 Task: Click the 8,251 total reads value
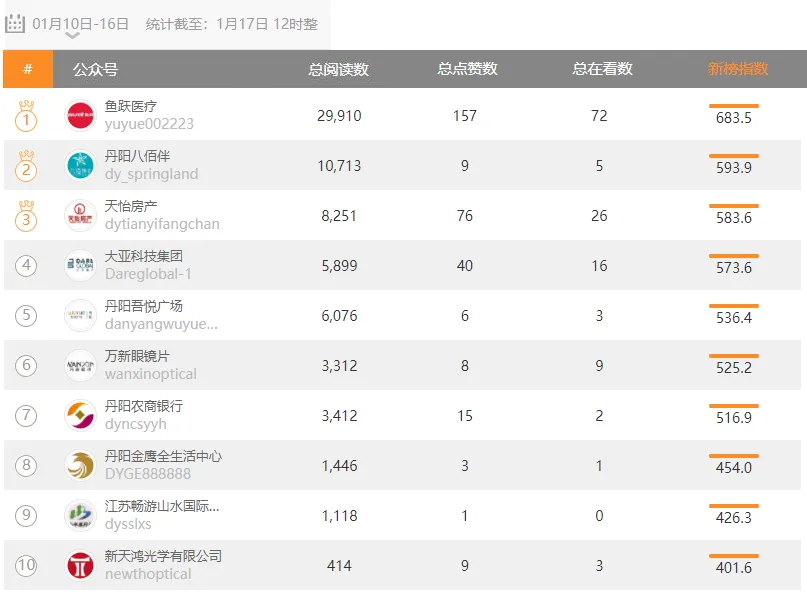(339, 216)
